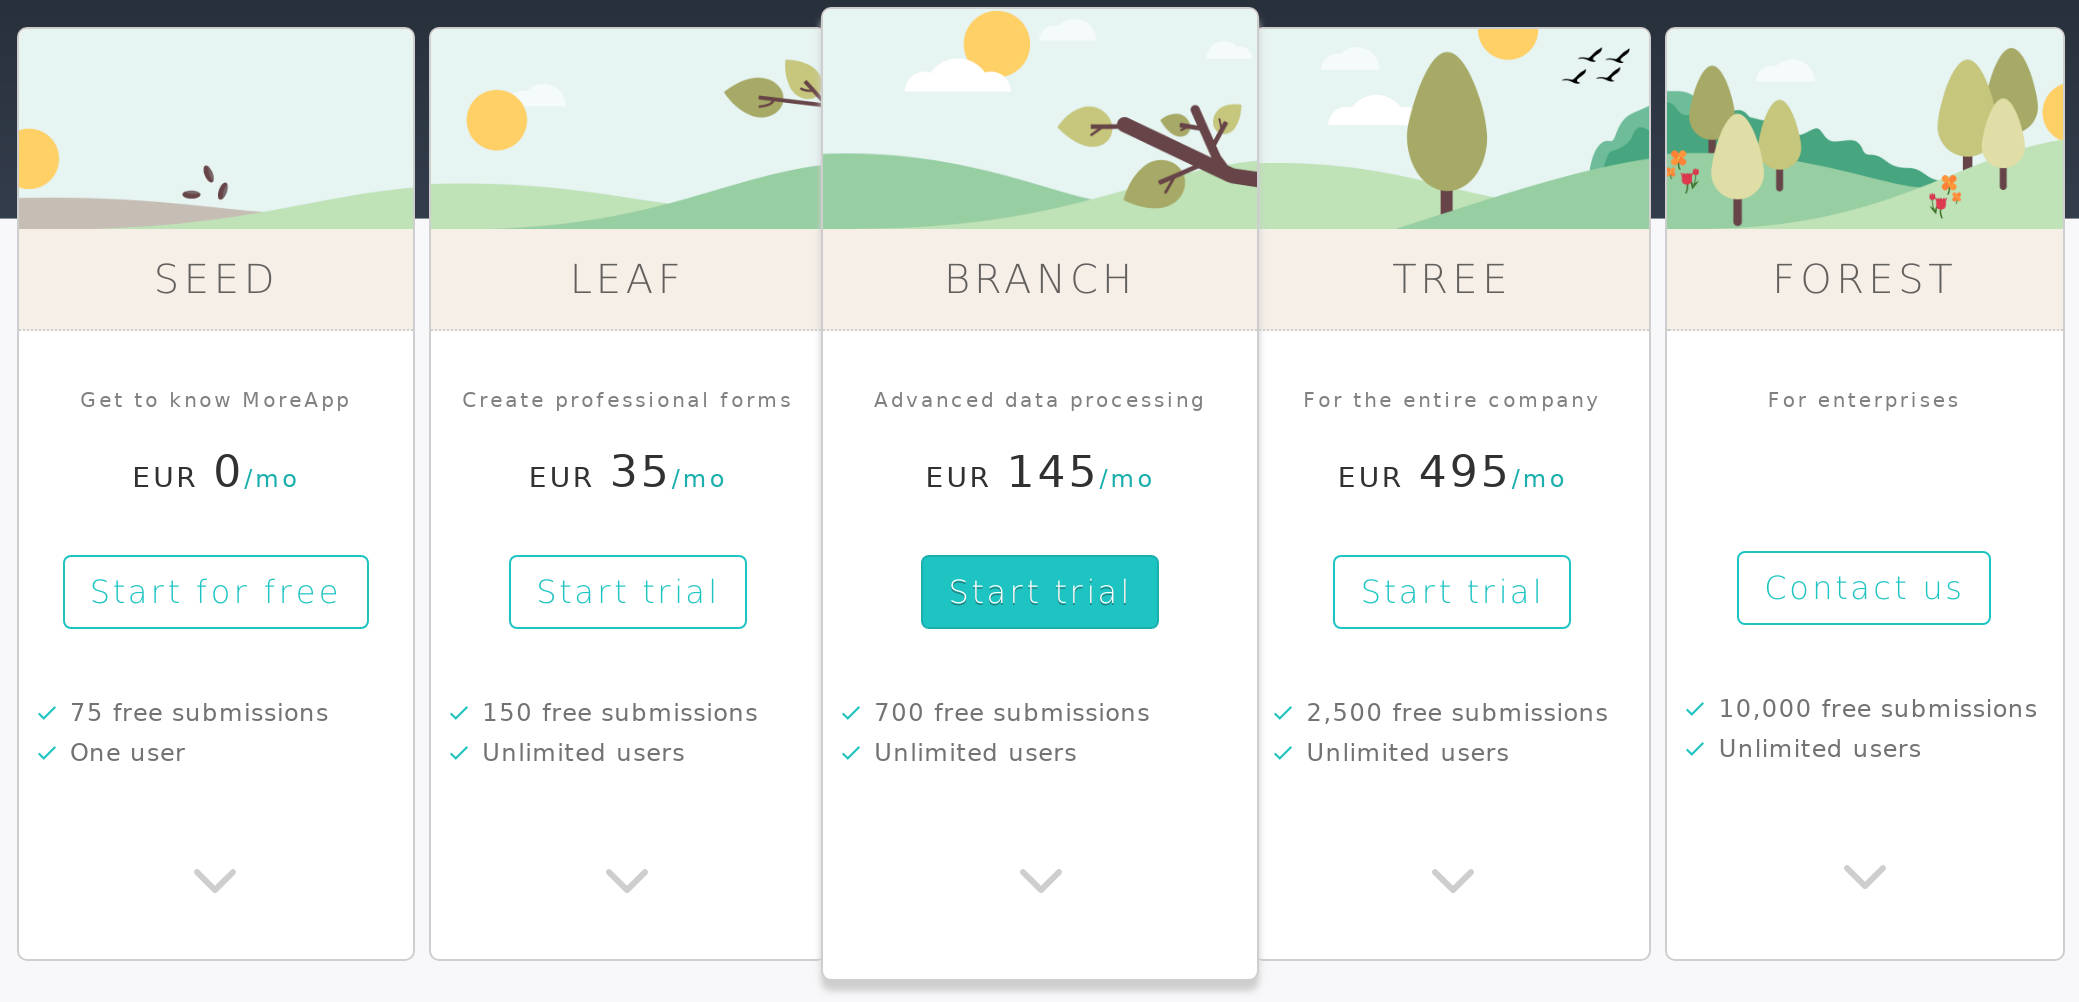Click the checkmark next to 150 free submissions
Image resolution: width=2079 pixels, height=1002 pixels.
pyautogui.click(x=459, y=712)
